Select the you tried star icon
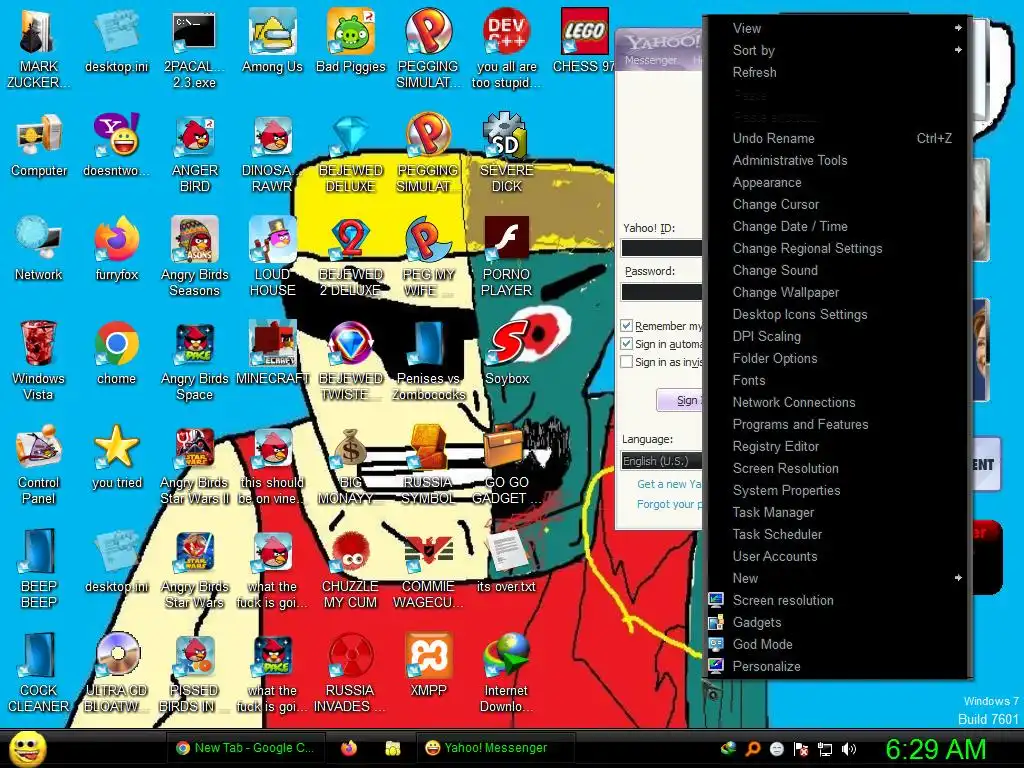The image size is (1024, 768). point(116,457)
